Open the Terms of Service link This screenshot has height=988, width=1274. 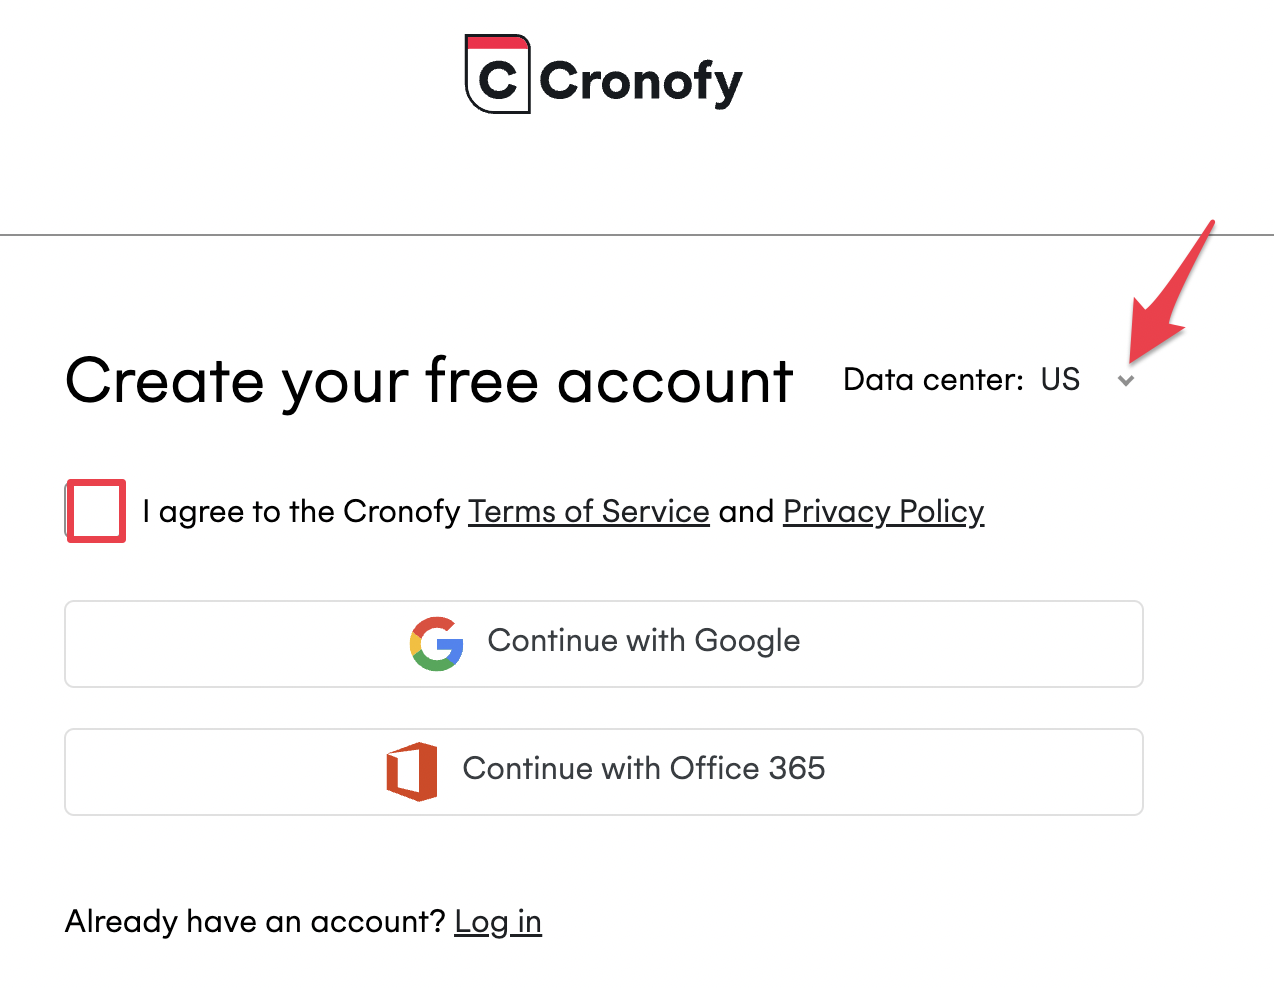589,512
